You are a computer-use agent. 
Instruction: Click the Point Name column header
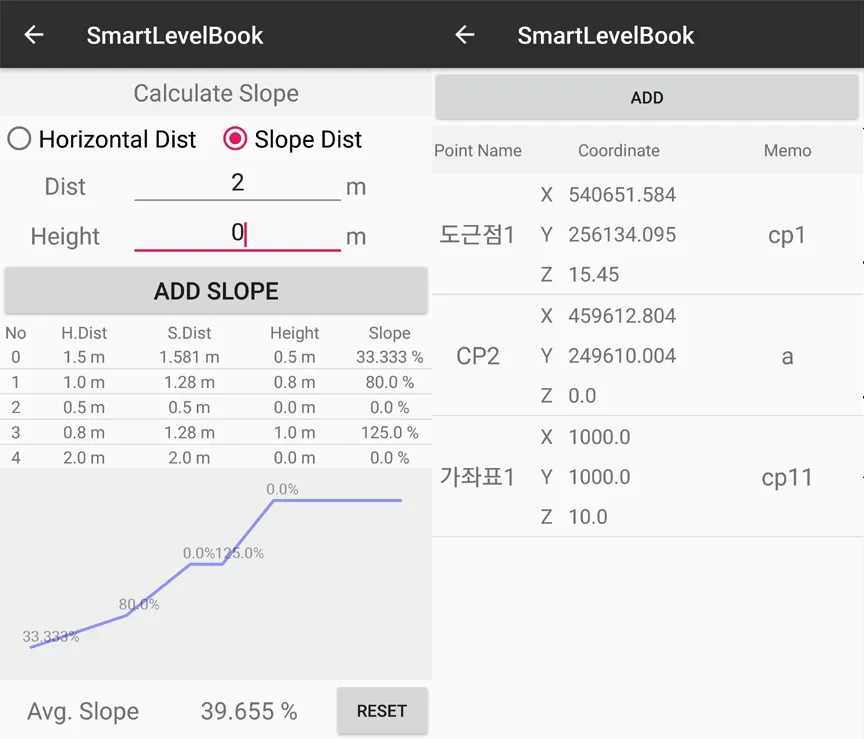click(x=478, y=150)
